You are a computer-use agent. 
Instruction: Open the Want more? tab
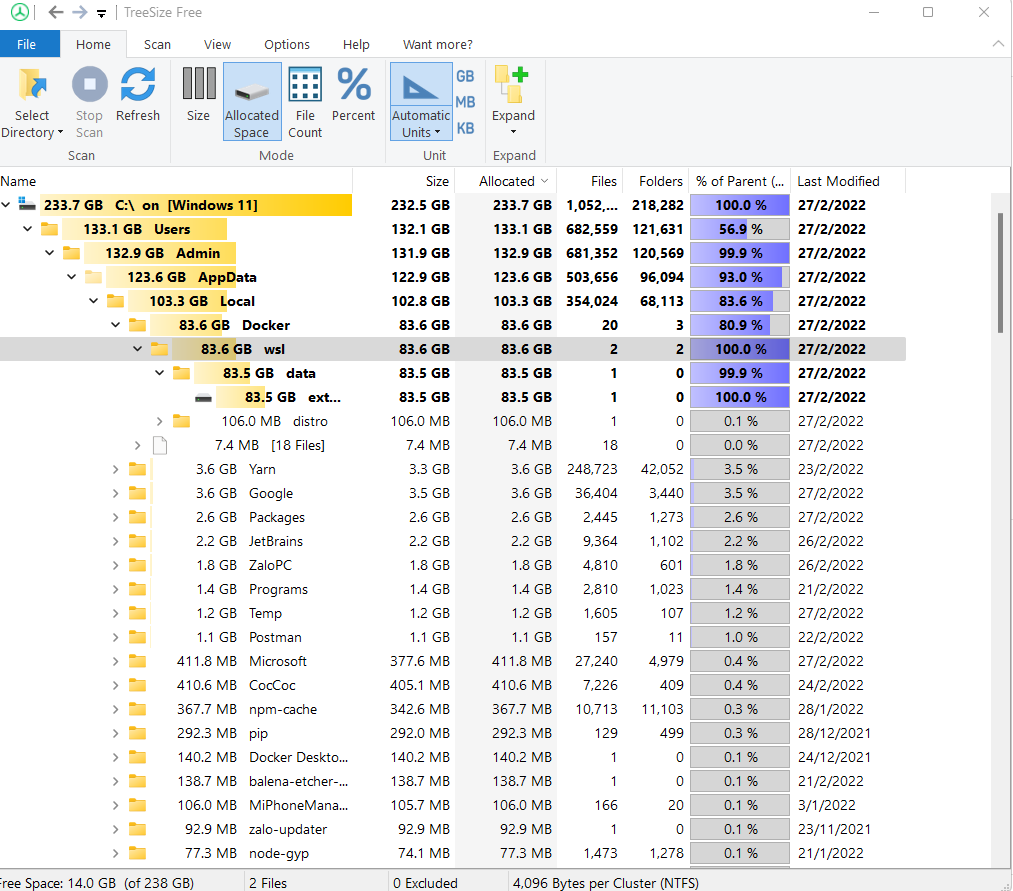pyautogui.click(x=437, y=45)
